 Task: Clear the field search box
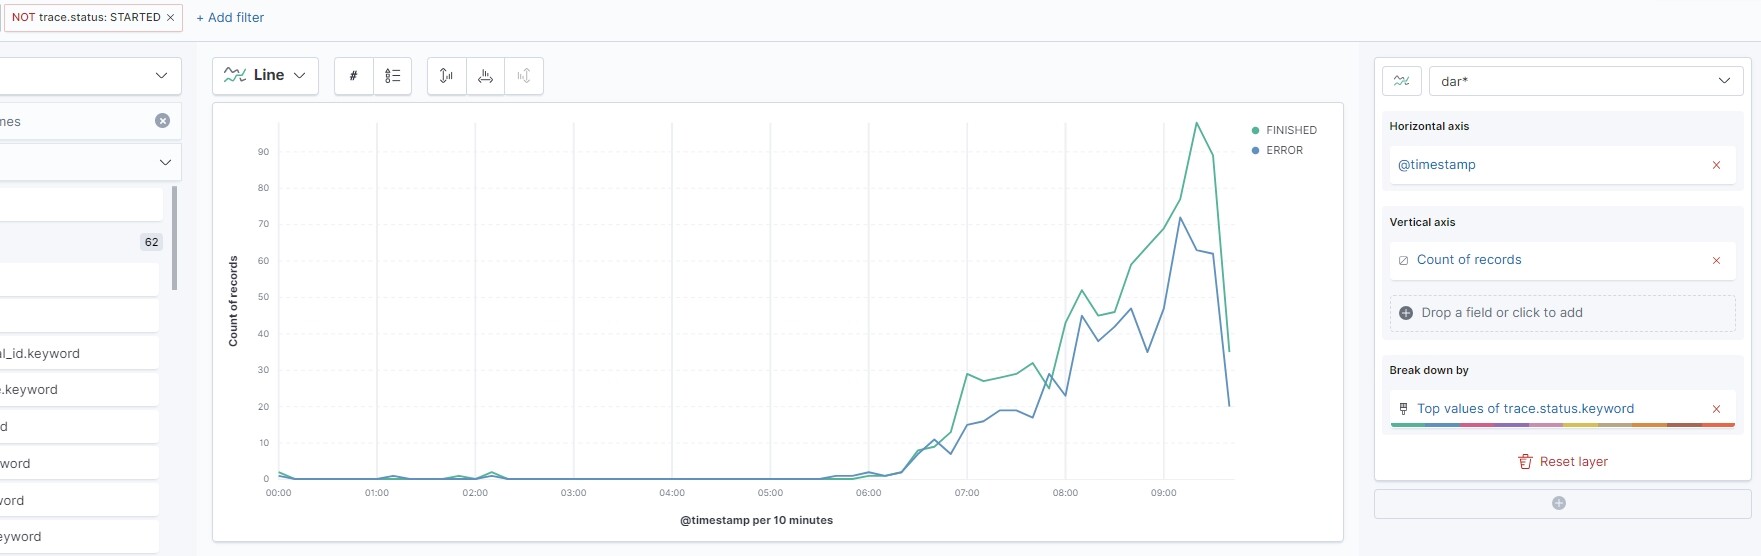click(162, 121)
